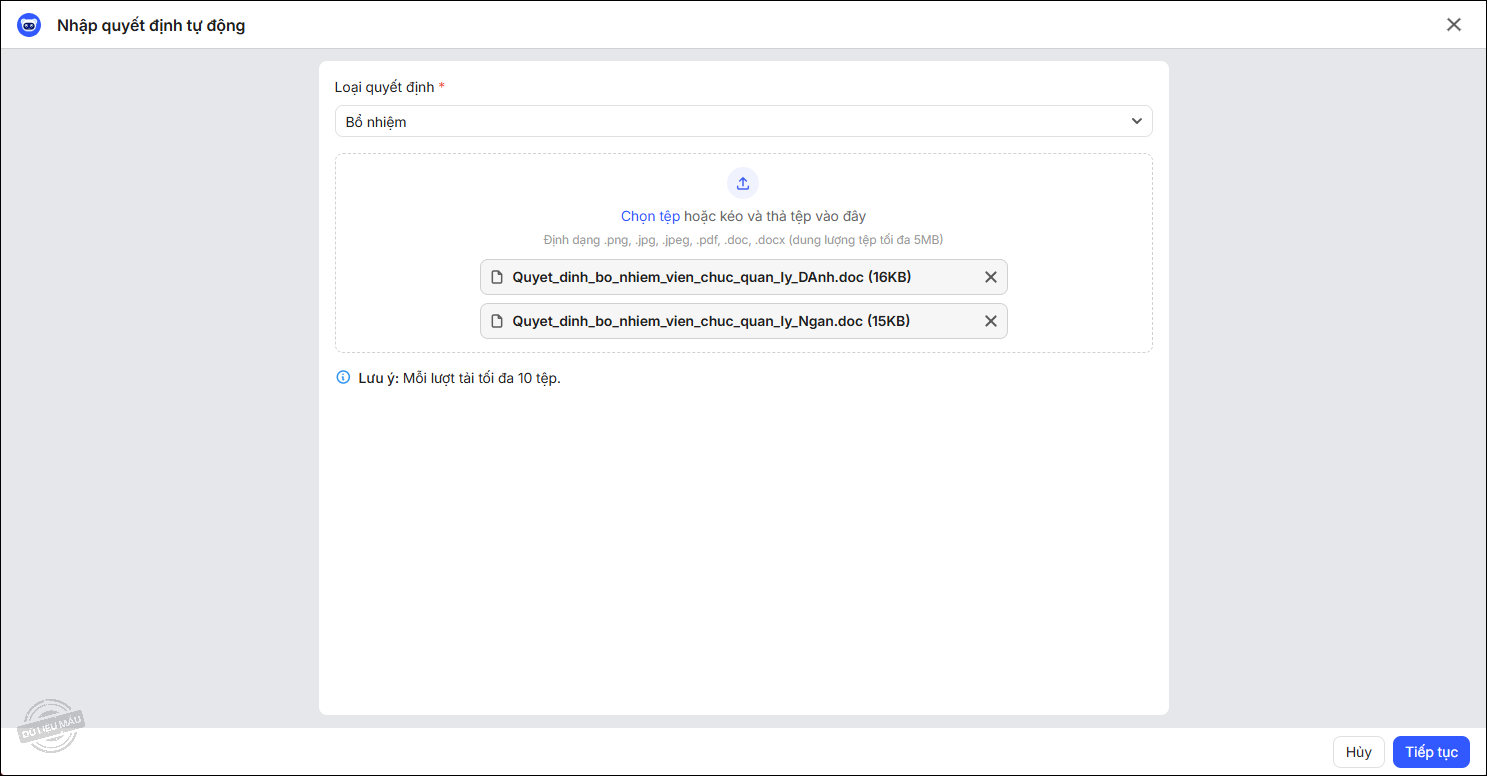Image resolution: width=1487 pixels, height=776 pixels.
Task: Click the chevron arrow beside Bổ nhiệm
Action: click(1136, 122)
